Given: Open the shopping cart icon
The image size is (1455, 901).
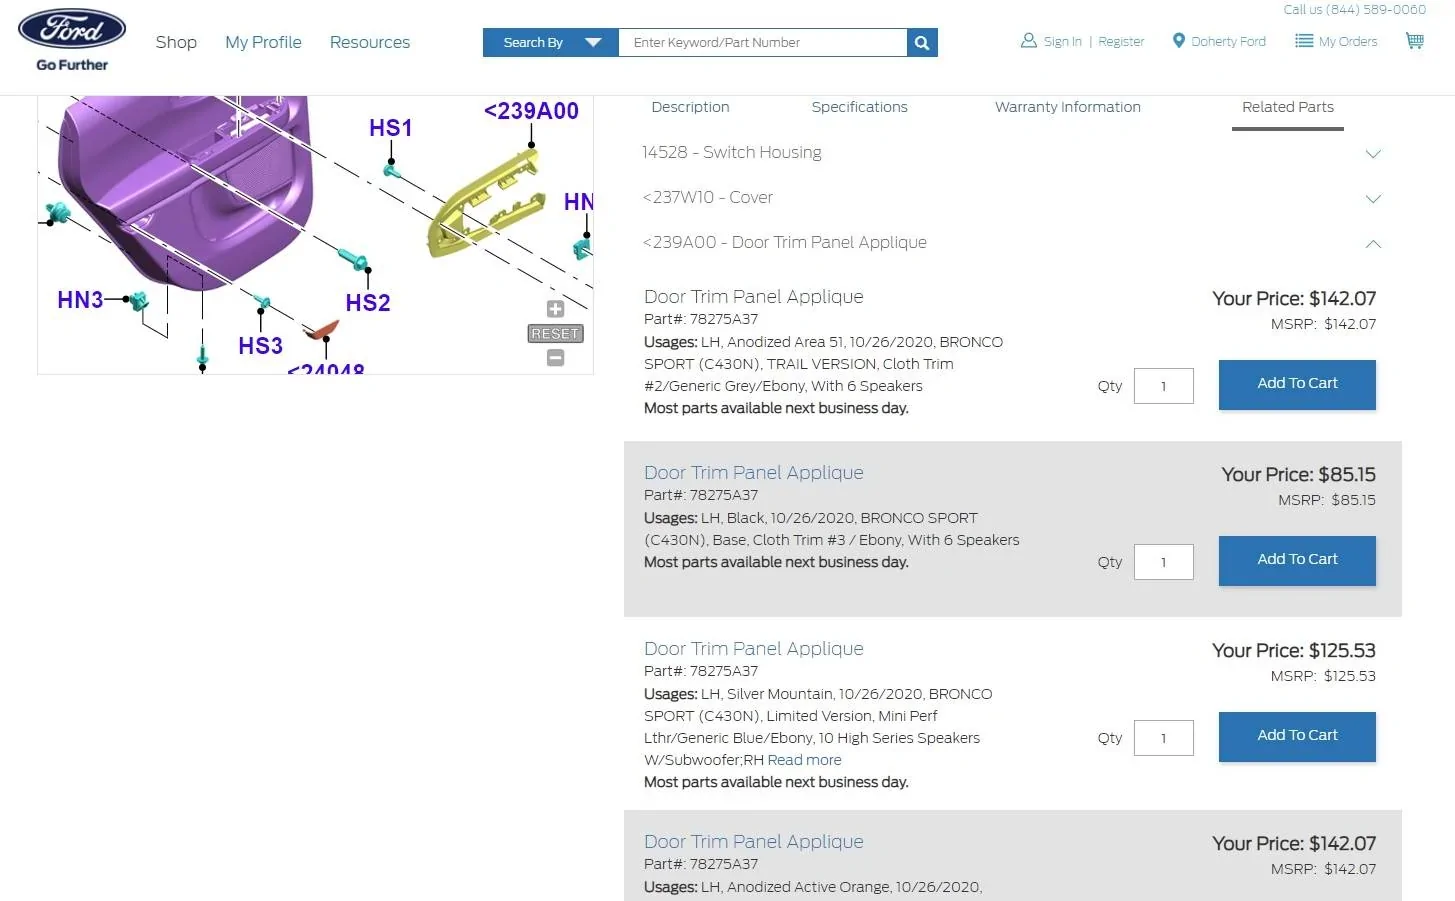Looking at the screenshot, I should click(1414, 41).
